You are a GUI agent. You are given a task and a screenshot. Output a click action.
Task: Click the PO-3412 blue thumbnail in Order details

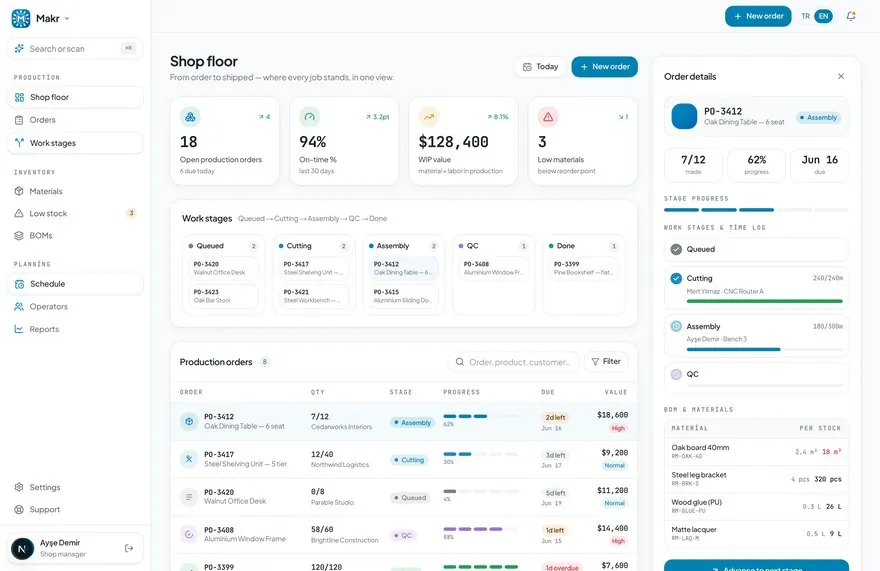coord(684,117)
